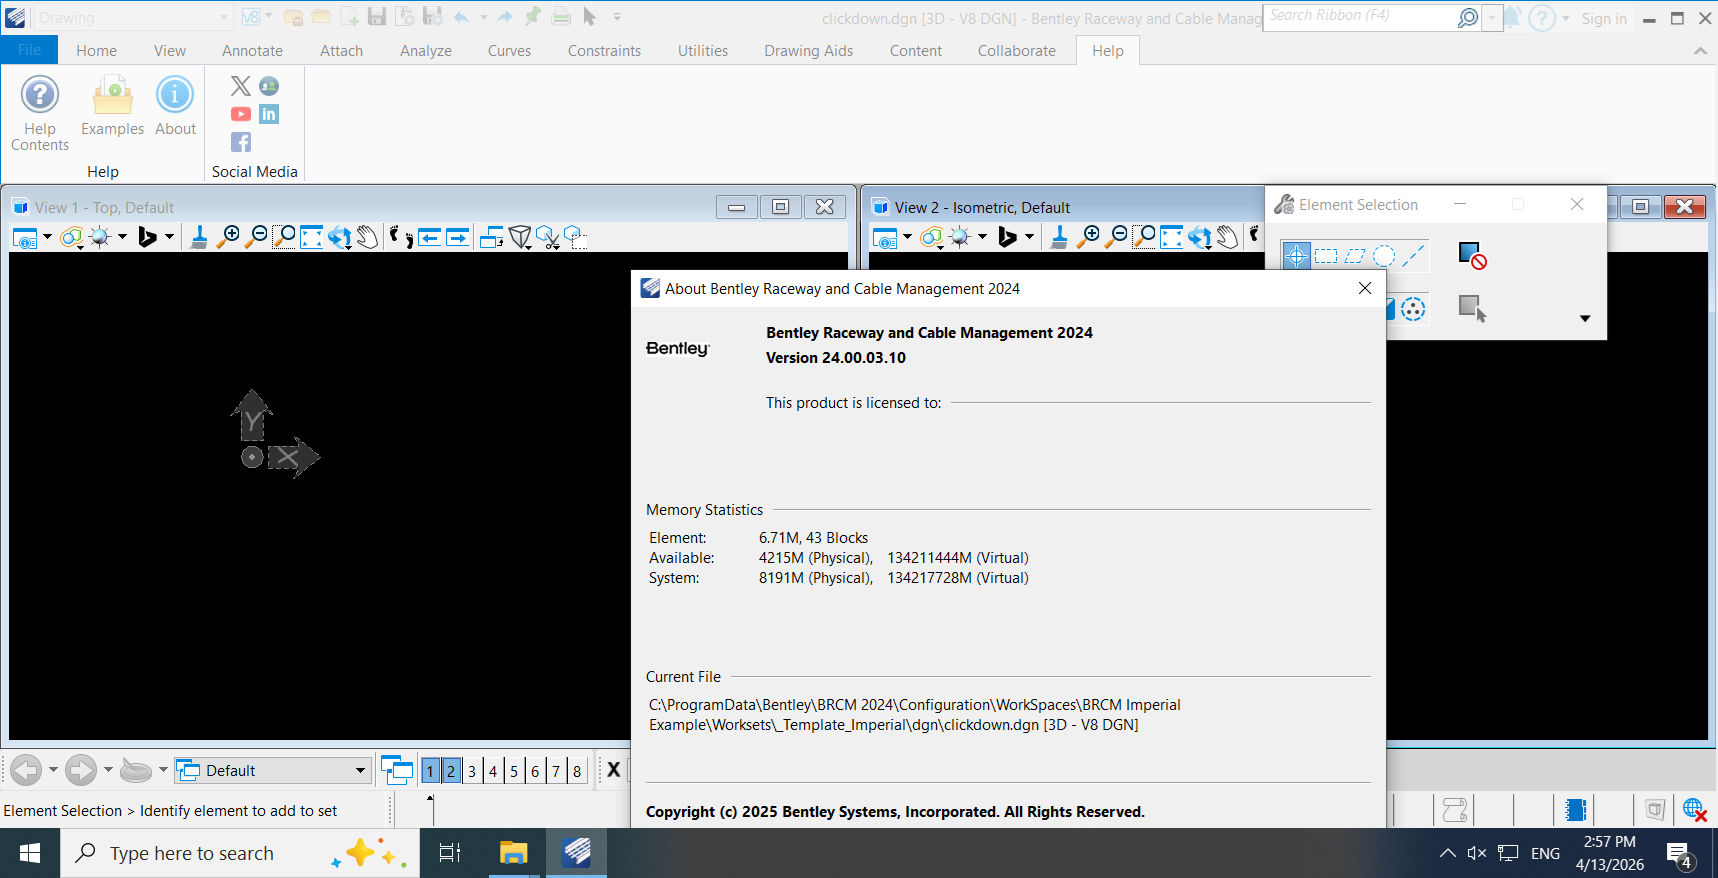Select Shape selection method in Element Selection
The image size is (1718, 878).
(x=1355, y=256)
